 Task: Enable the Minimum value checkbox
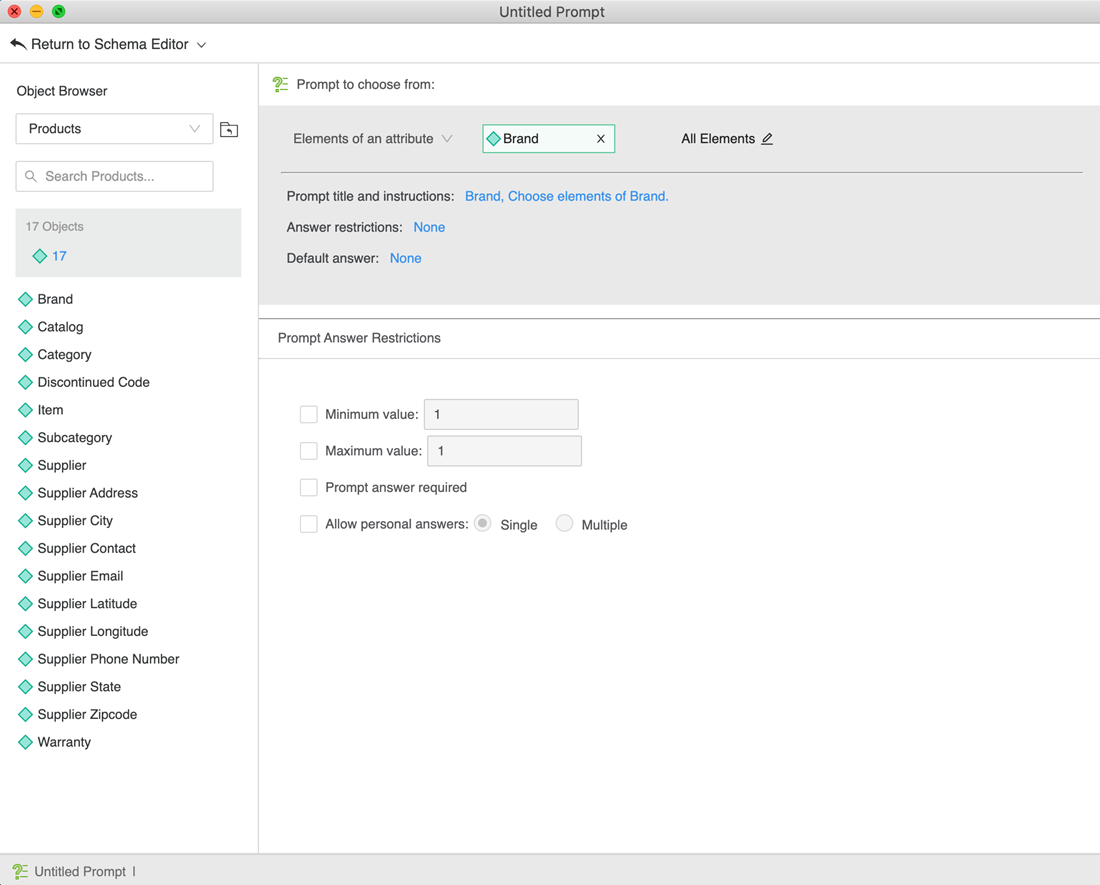click(309, 414)
